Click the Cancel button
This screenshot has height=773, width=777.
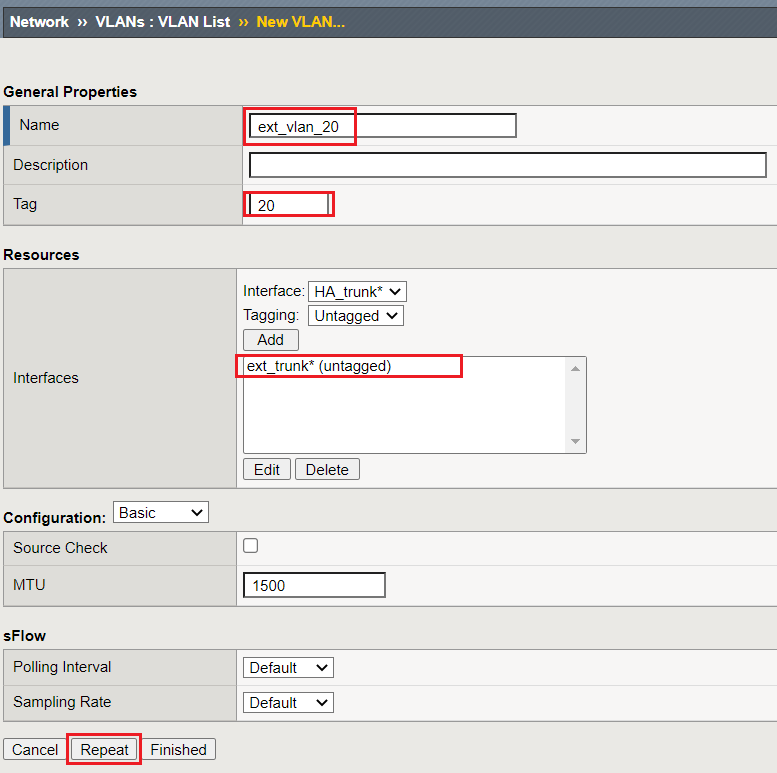point(35,749)
